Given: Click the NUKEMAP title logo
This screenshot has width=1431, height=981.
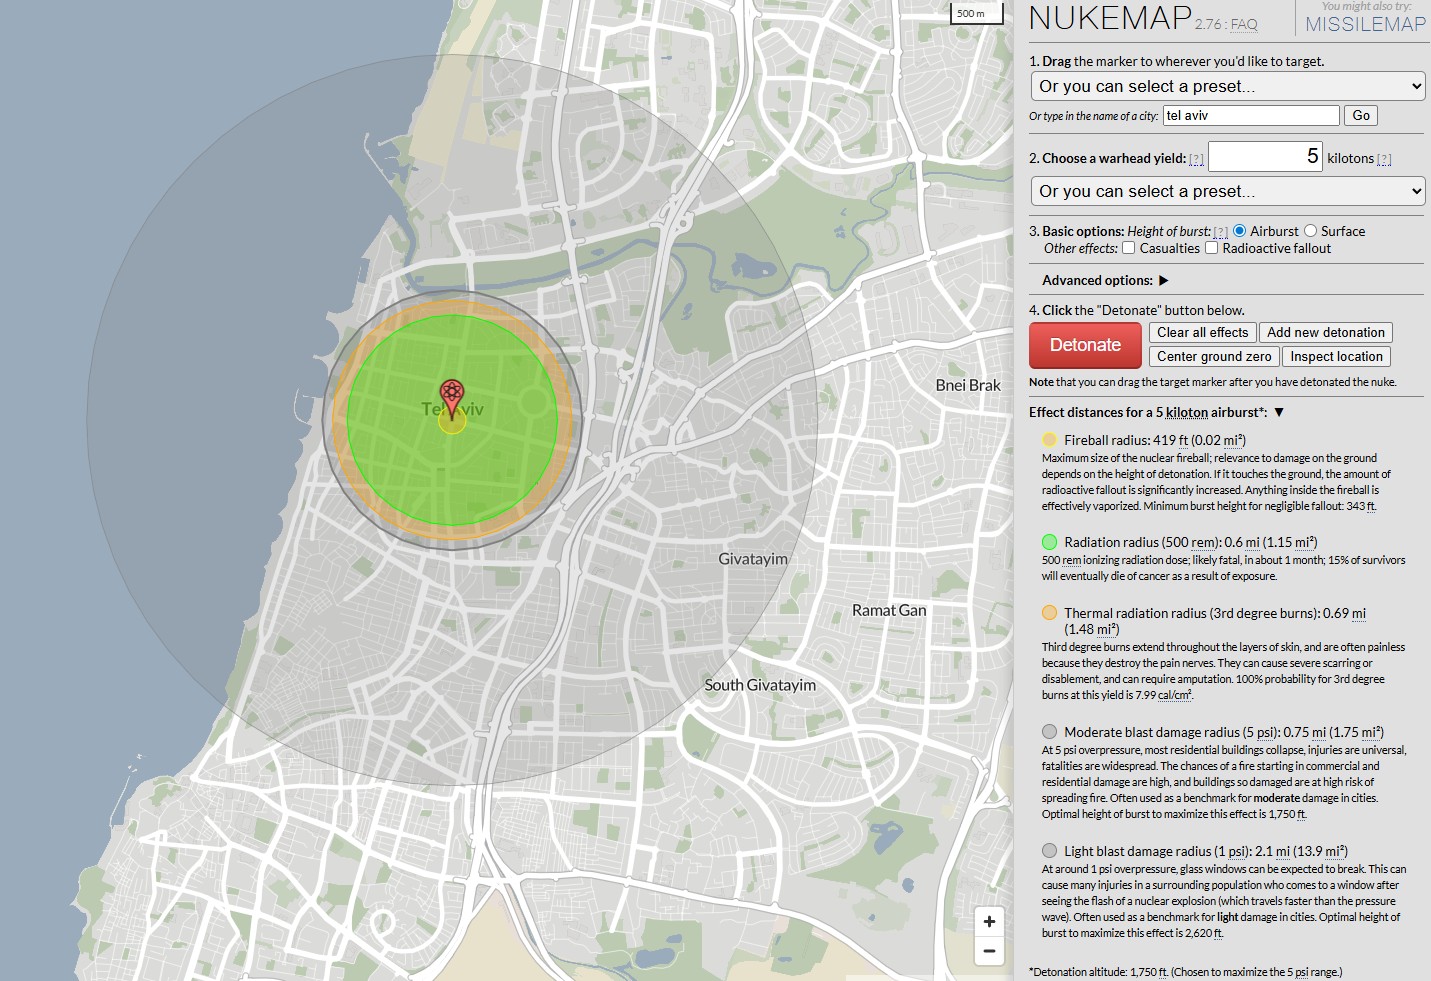Looking at the screenshot, I should coord(1110,18).
